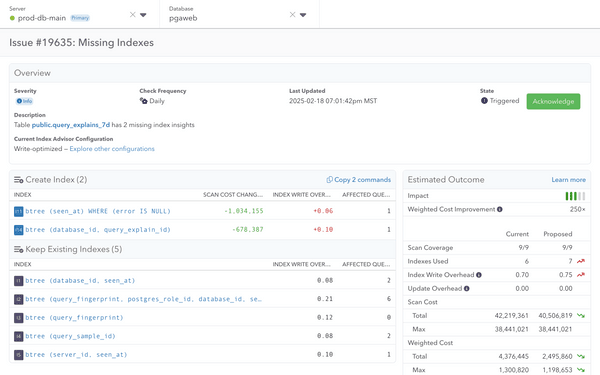Click the icon for btree (seen_at) WHERE index
The width and height of the screenshot is (600, 375).
point(18,211)
